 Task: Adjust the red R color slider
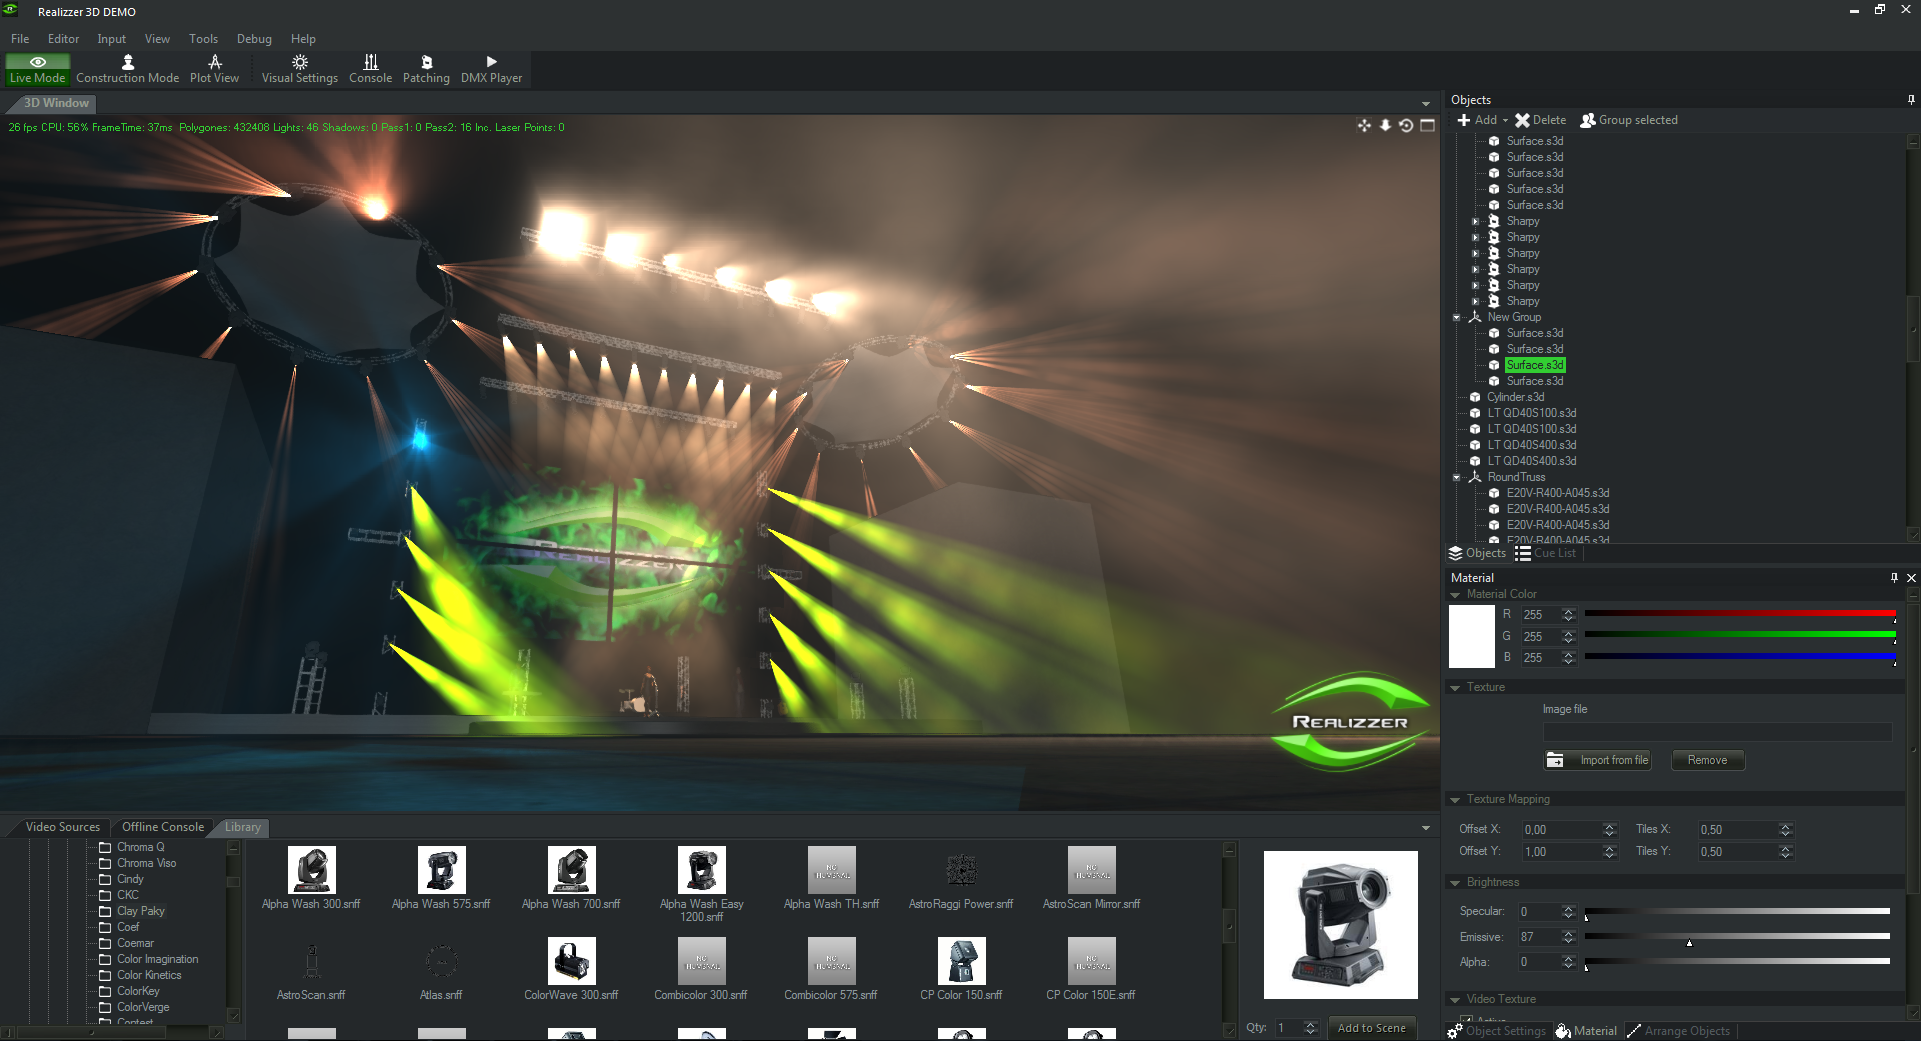pyautogui.click(x=1740, y=614)
